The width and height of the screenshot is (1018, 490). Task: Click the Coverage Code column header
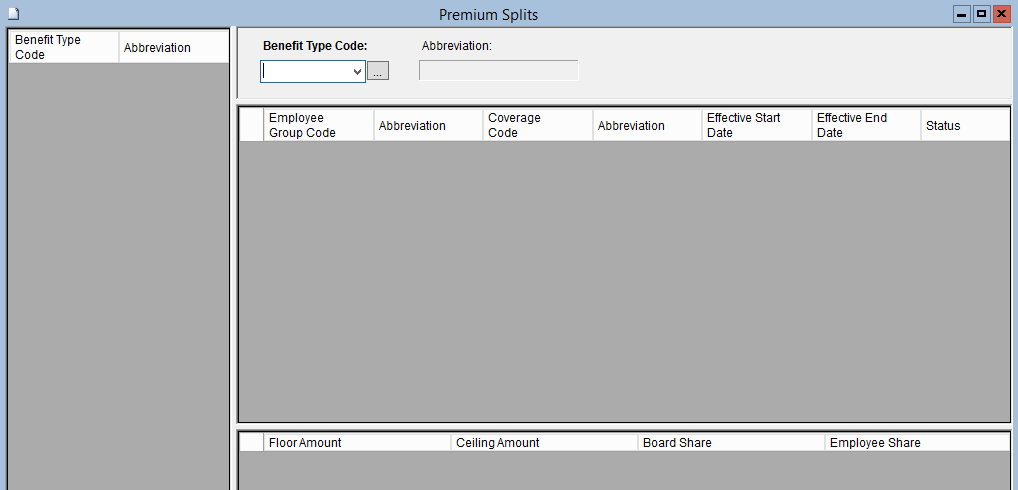(537, 125)
